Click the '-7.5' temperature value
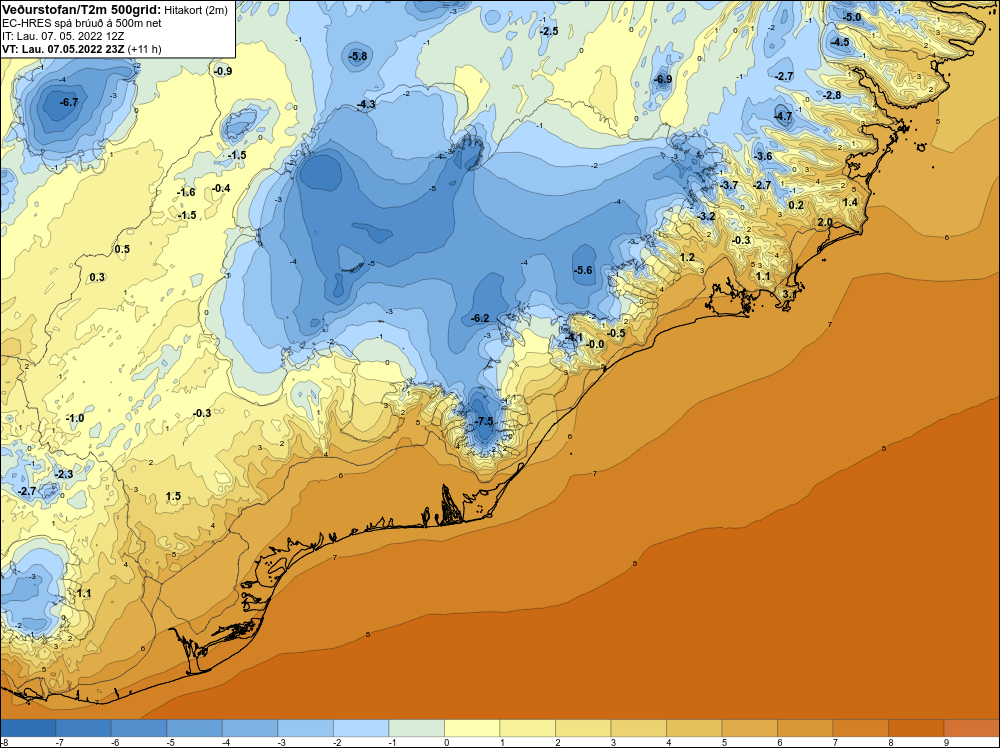Screen dimensions: 1000x748 [x=484, y=422]
